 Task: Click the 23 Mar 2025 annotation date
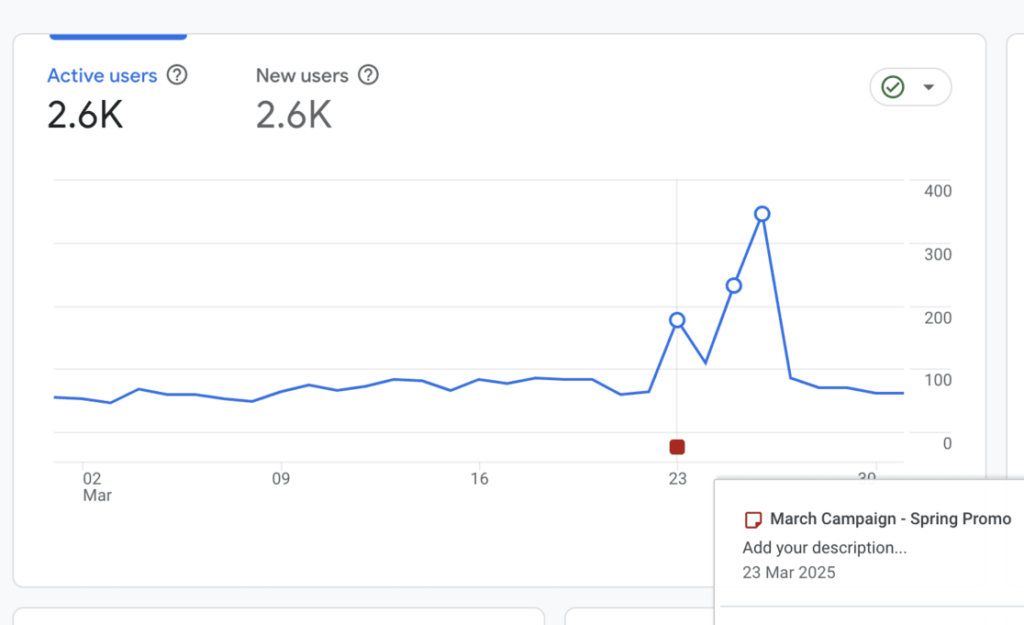tap(789, 573)
